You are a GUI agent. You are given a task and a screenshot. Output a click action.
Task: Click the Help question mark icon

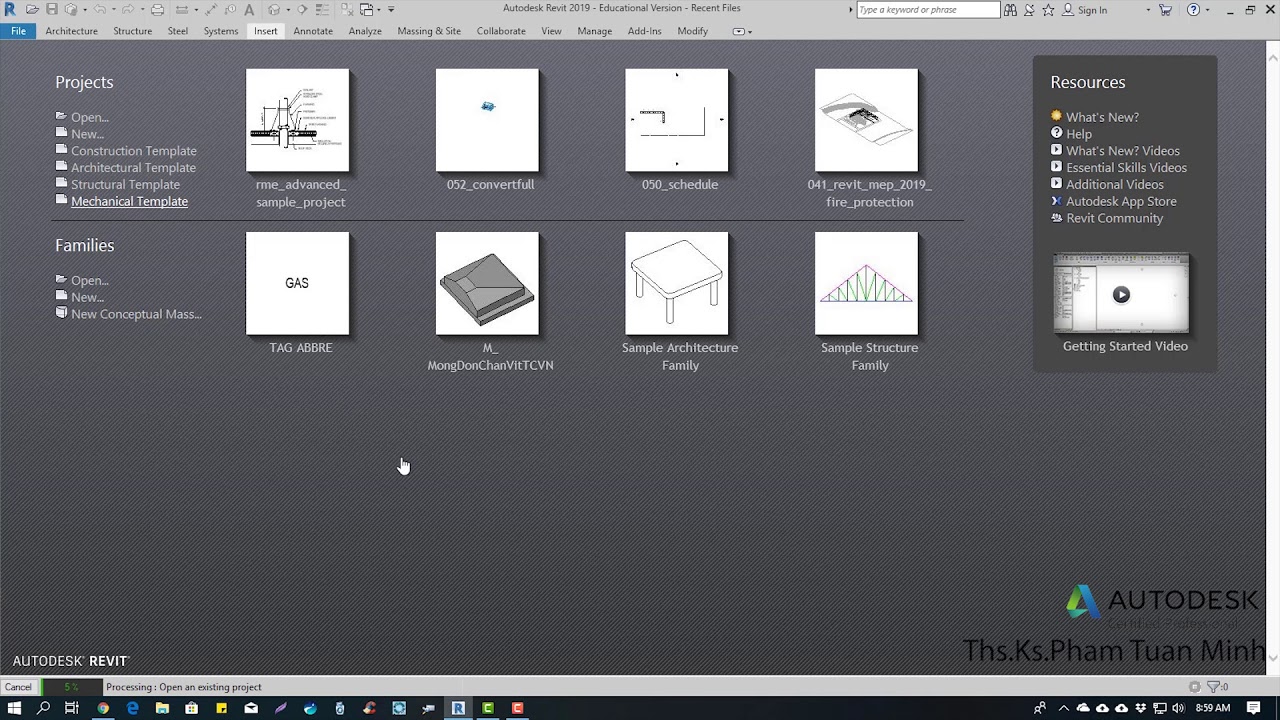[x=1193, y=10]
